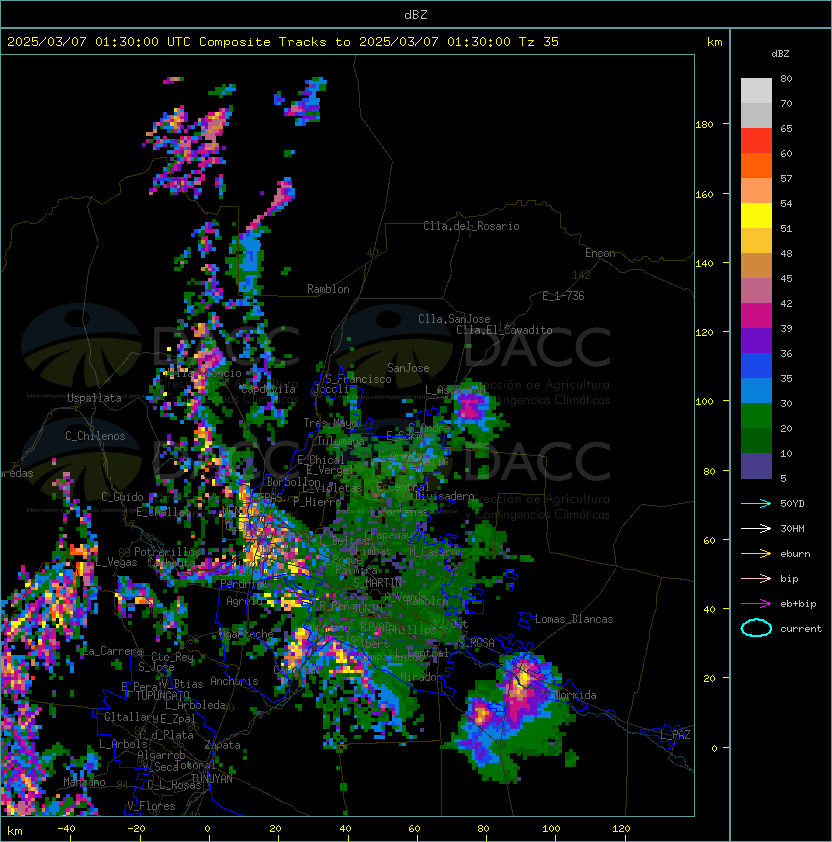The width and height of the screenshot is (832, 842).
Task: Click the 0 km vertical axis tick
Action: 714,749
